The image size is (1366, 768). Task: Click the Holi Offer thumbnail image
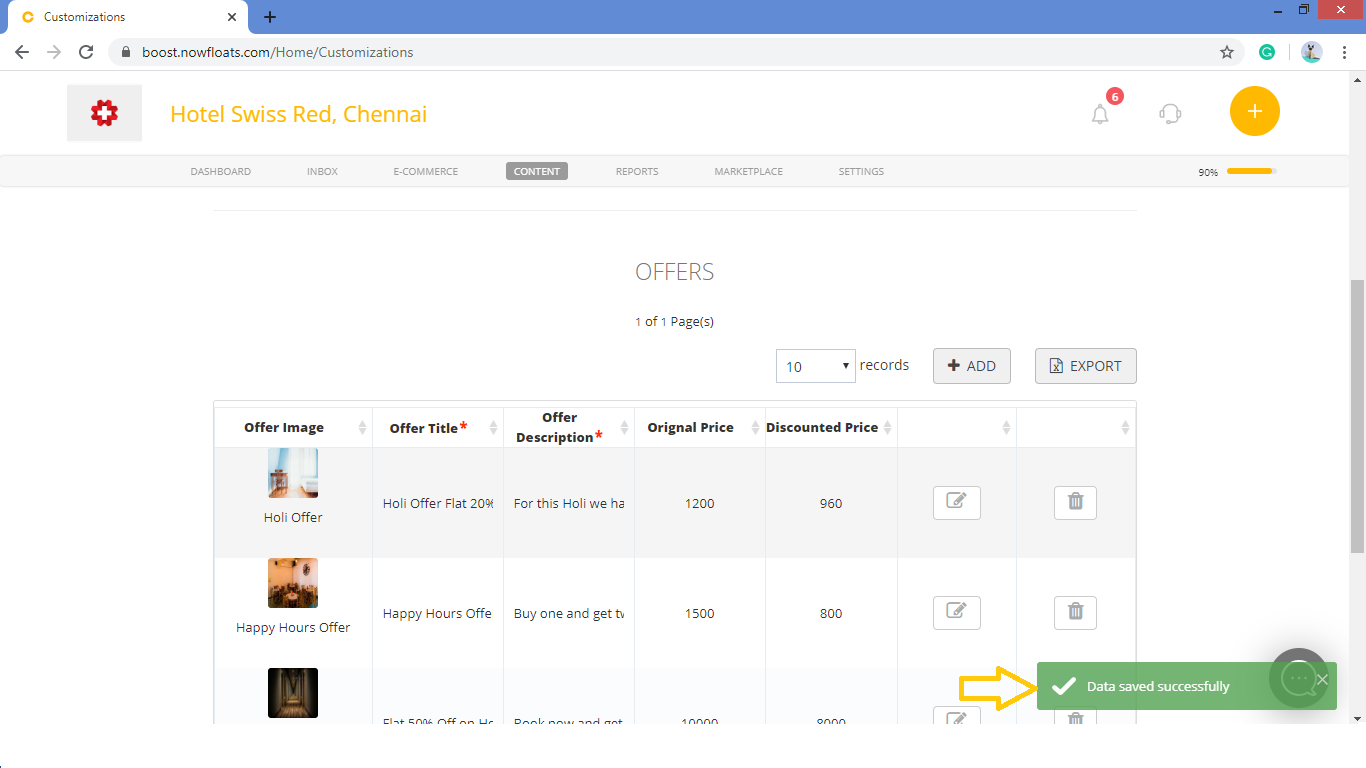coord(293,473)
